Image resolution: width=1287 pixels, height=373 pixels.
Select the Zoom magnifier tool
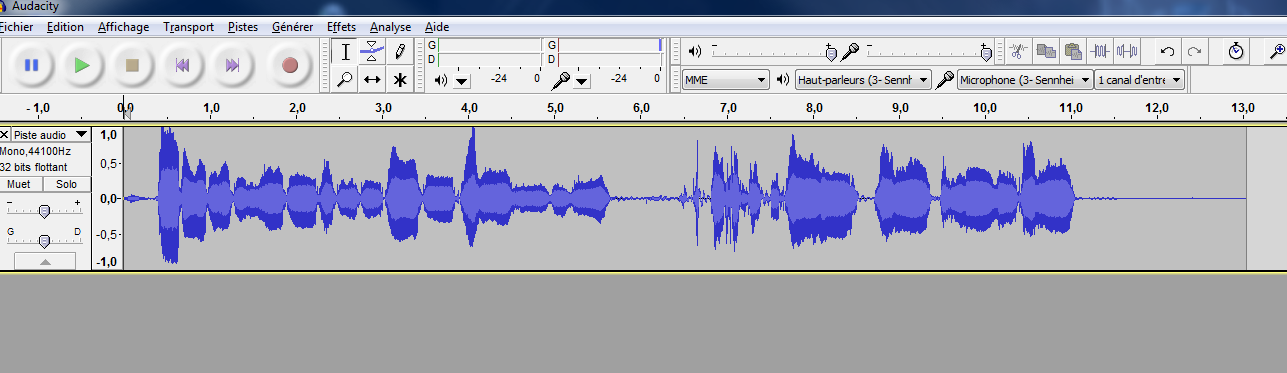coord(344,79)
